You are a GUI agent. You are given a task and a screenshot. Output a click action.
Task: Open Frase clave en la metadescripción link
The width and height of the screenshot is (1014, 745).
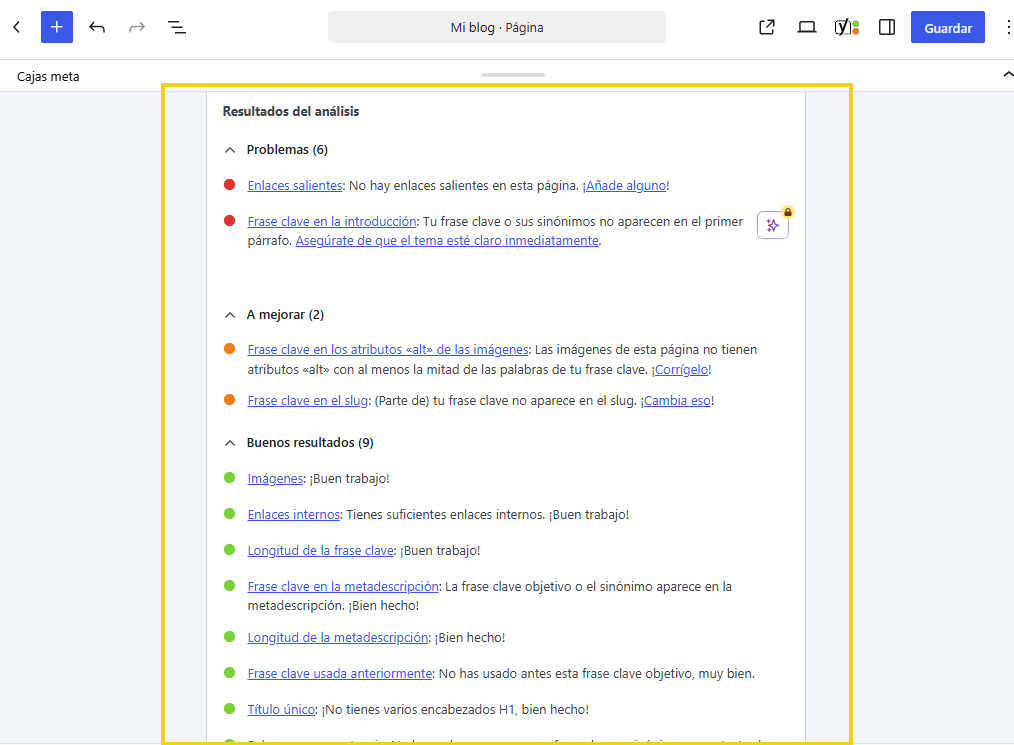pyautogui.click(x=343, y=587)
